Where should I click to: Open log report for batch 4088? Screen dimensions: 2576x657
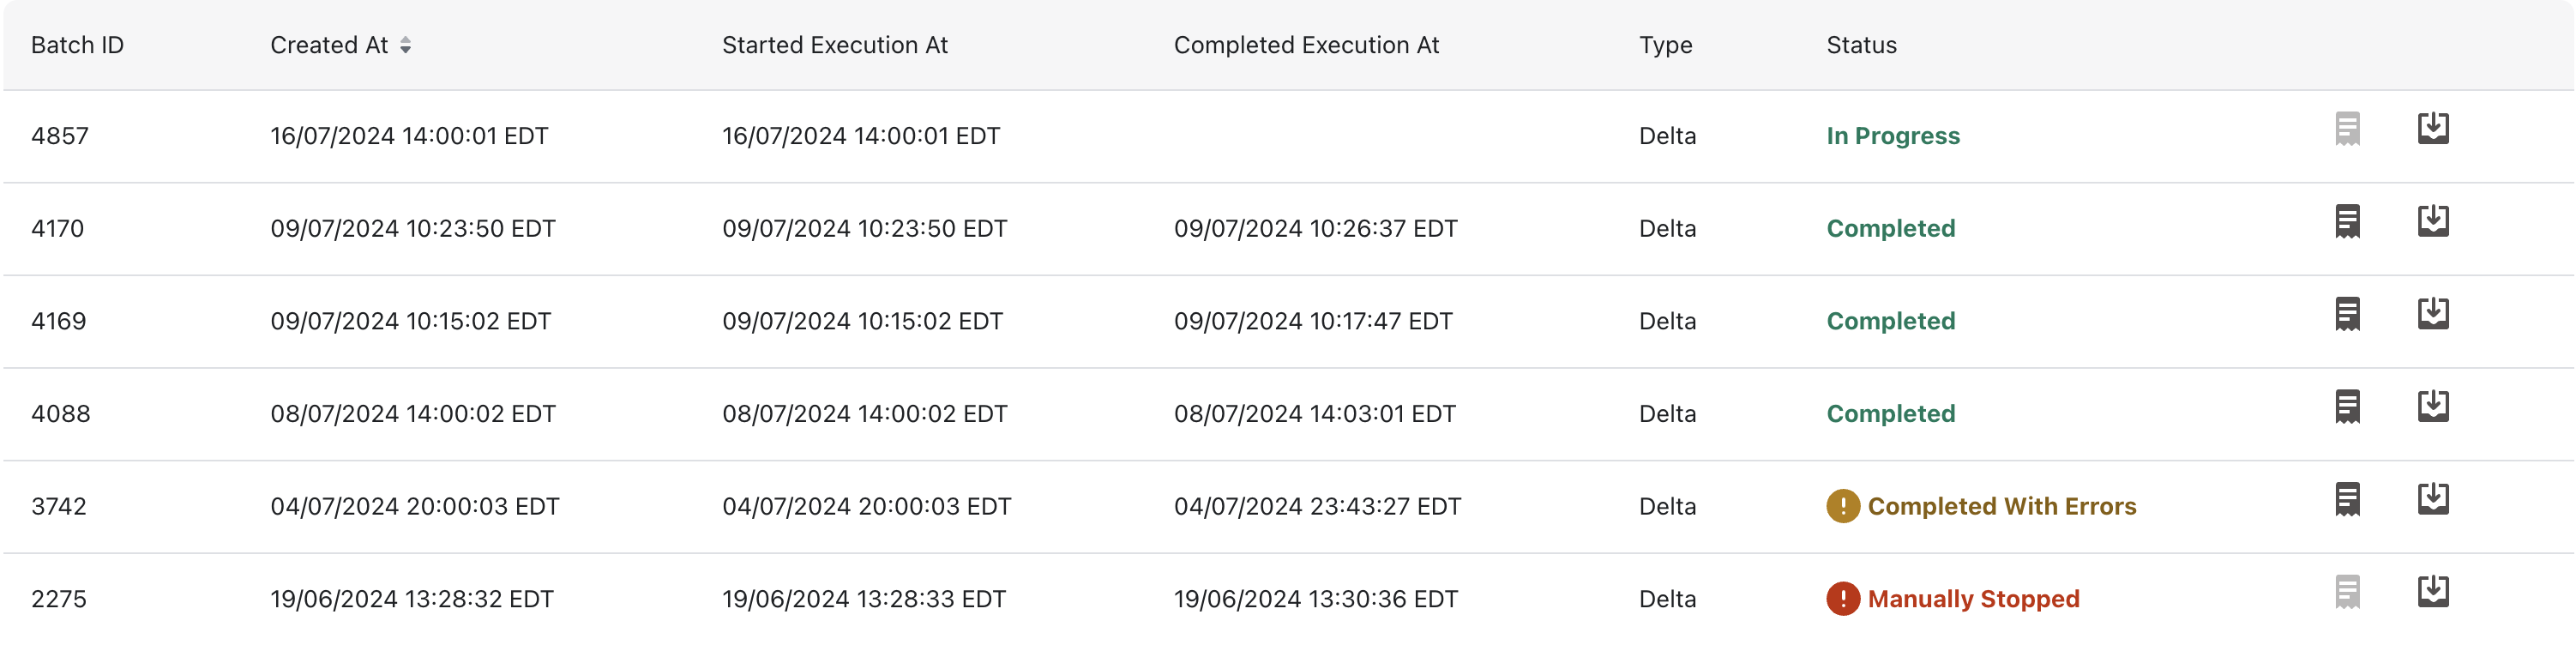(x=2347, y=406)
